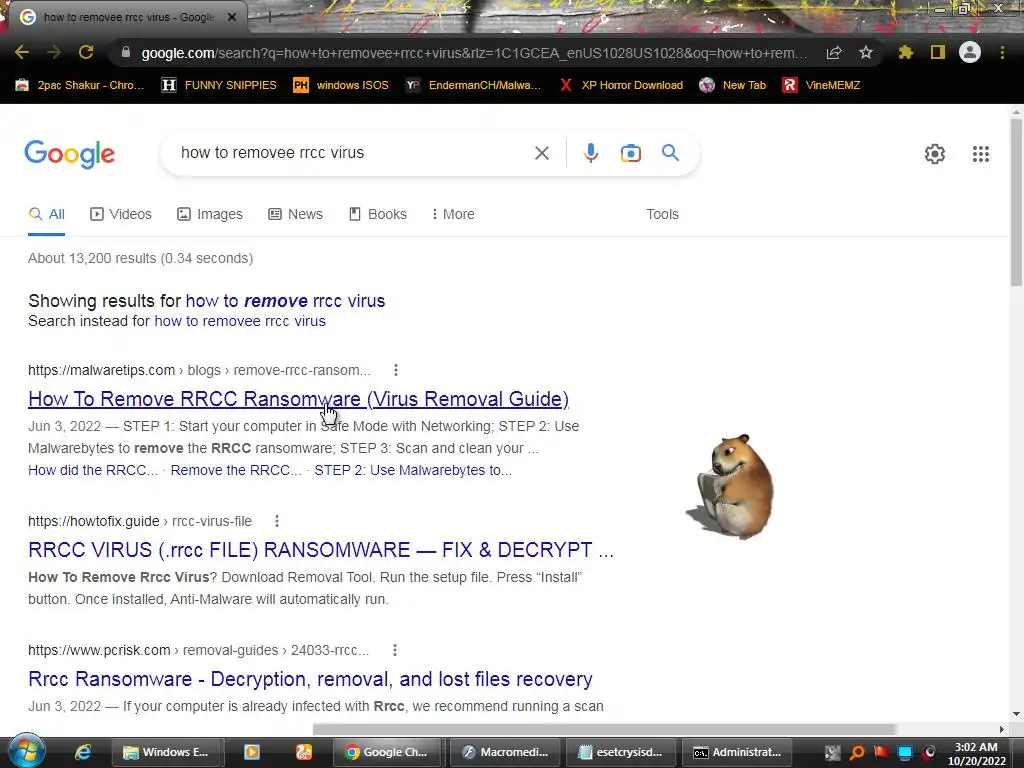Switch to the Videos search tab
This screenshot has width=1024, height=768.
[x=121, y=214]
